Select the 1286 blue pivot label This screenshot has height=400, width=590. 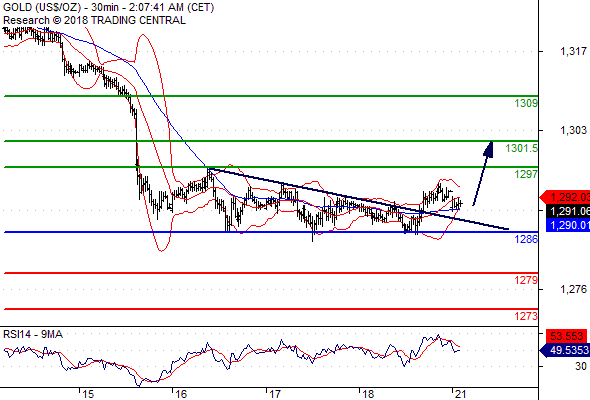click(x=526, y=239)
